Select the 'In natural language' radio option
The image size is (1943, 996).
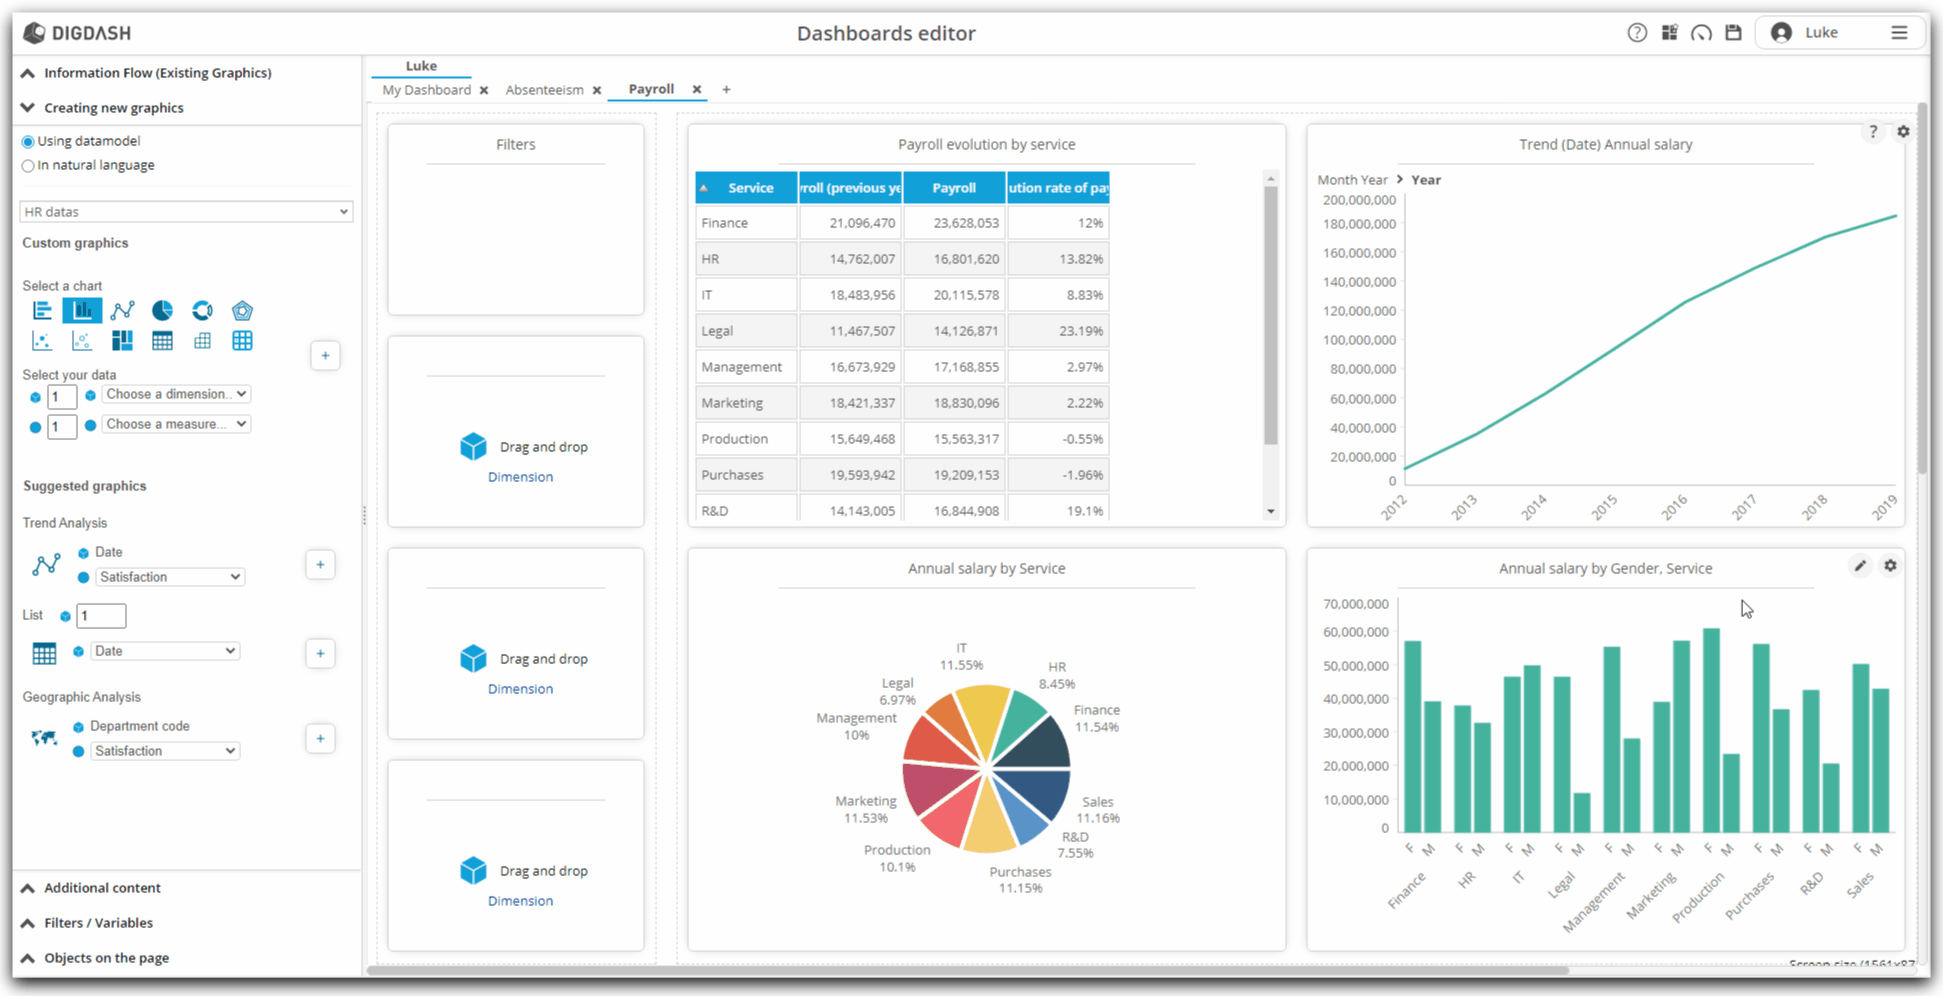28,166
